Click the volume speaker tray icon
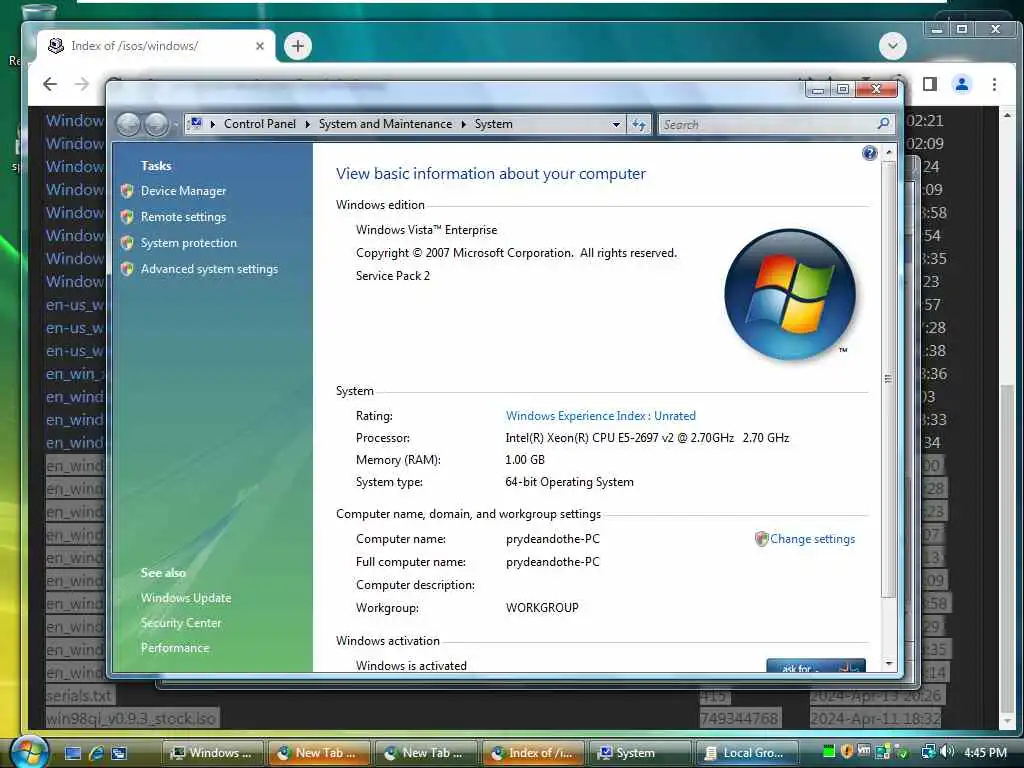Viewport: 1024px width, 768px height. 947,752
